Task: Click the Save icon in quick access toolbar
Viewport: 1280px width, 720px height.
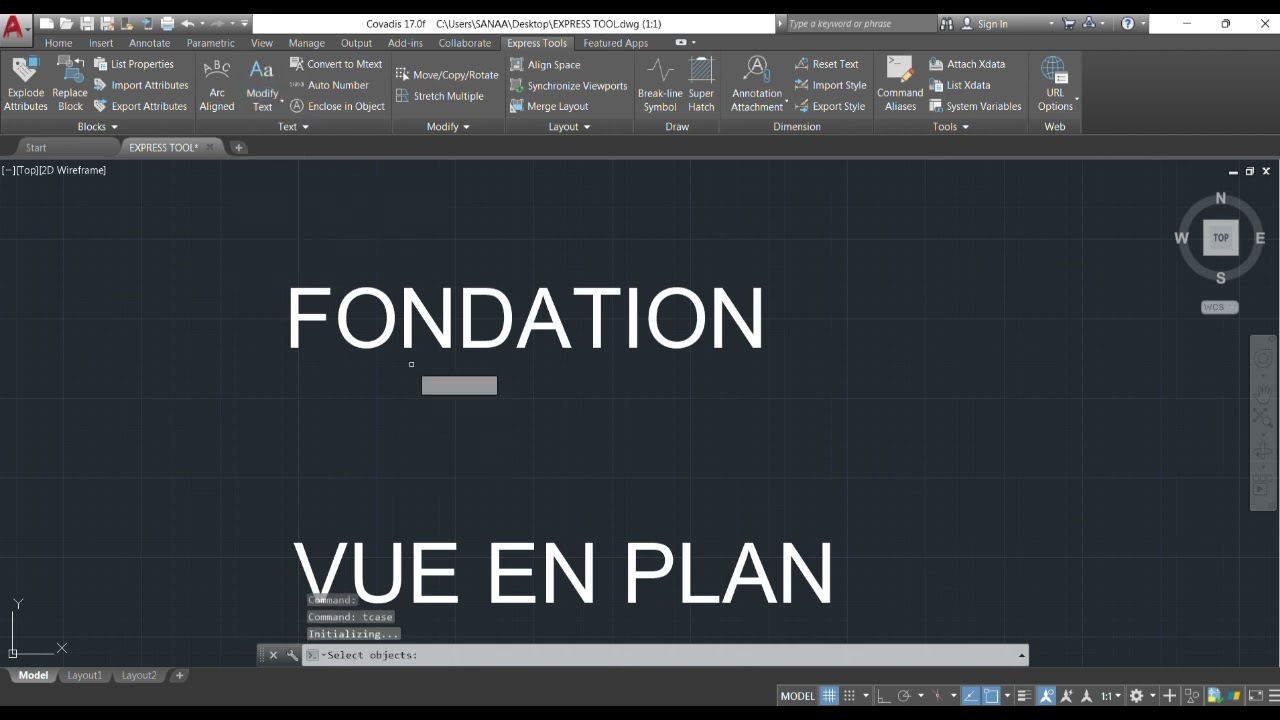Action: [x=87, y=23]
